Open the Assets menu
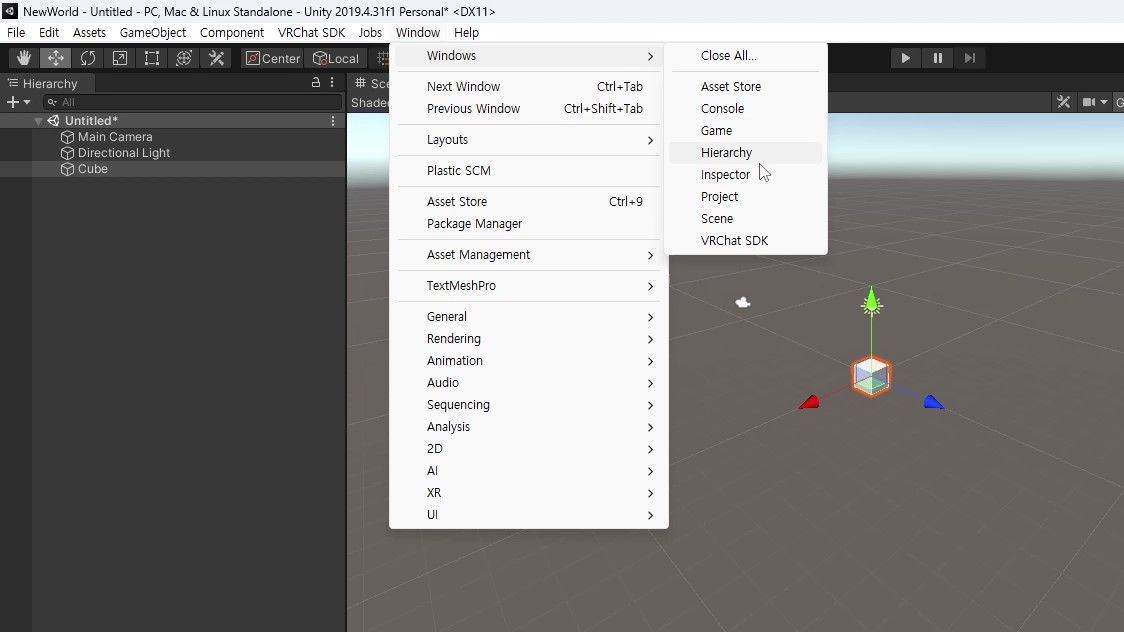This screenshot has width=1124, height=632. (x=89, y=32)
